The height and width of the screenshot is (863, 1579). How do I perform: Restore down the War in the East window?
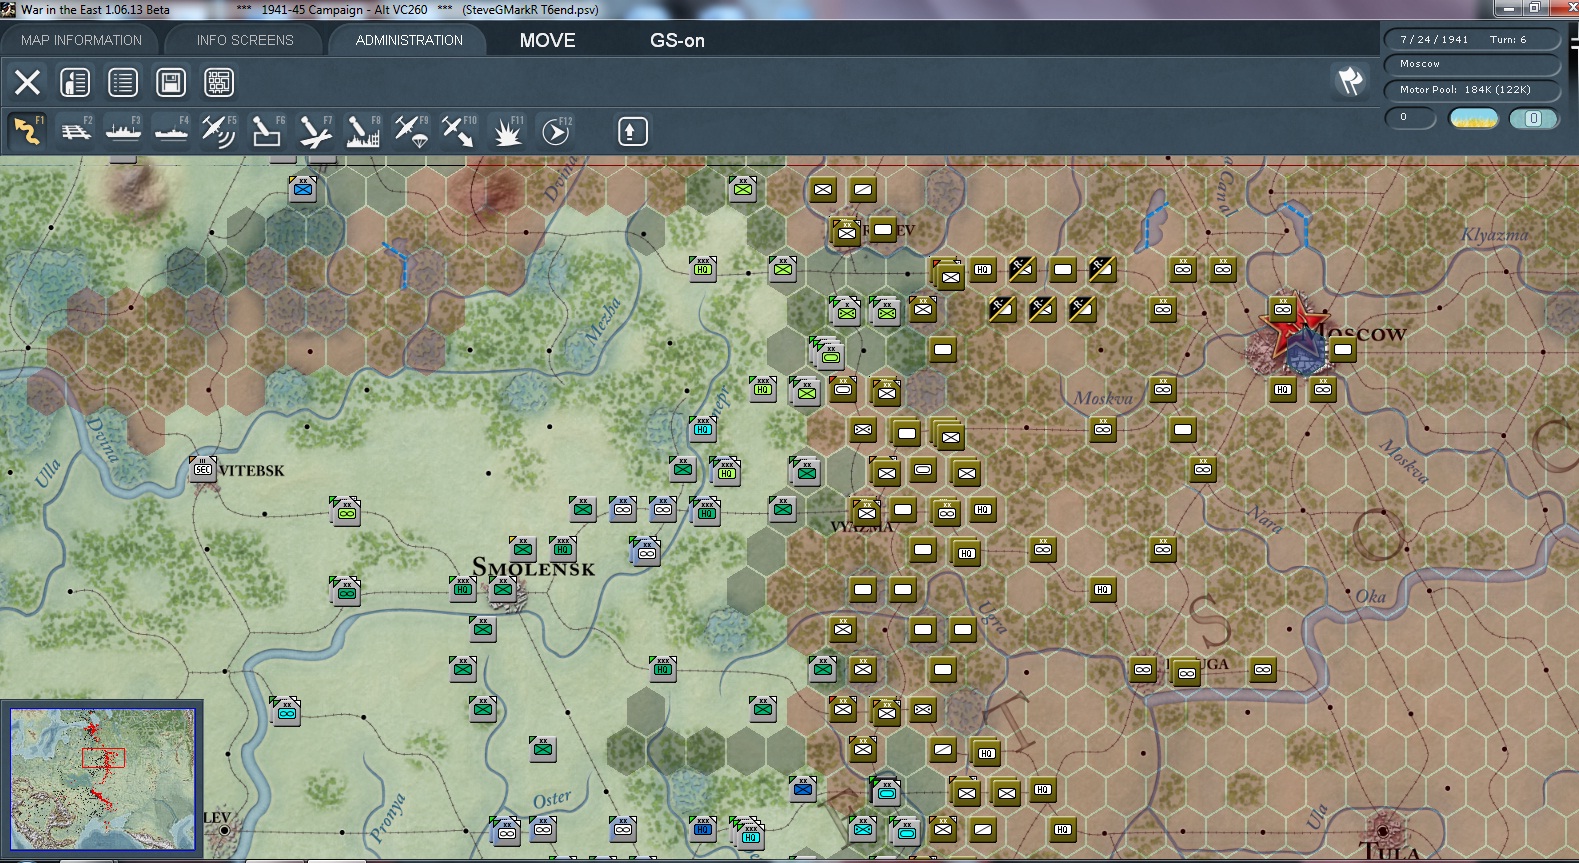tap(1535, 9)
